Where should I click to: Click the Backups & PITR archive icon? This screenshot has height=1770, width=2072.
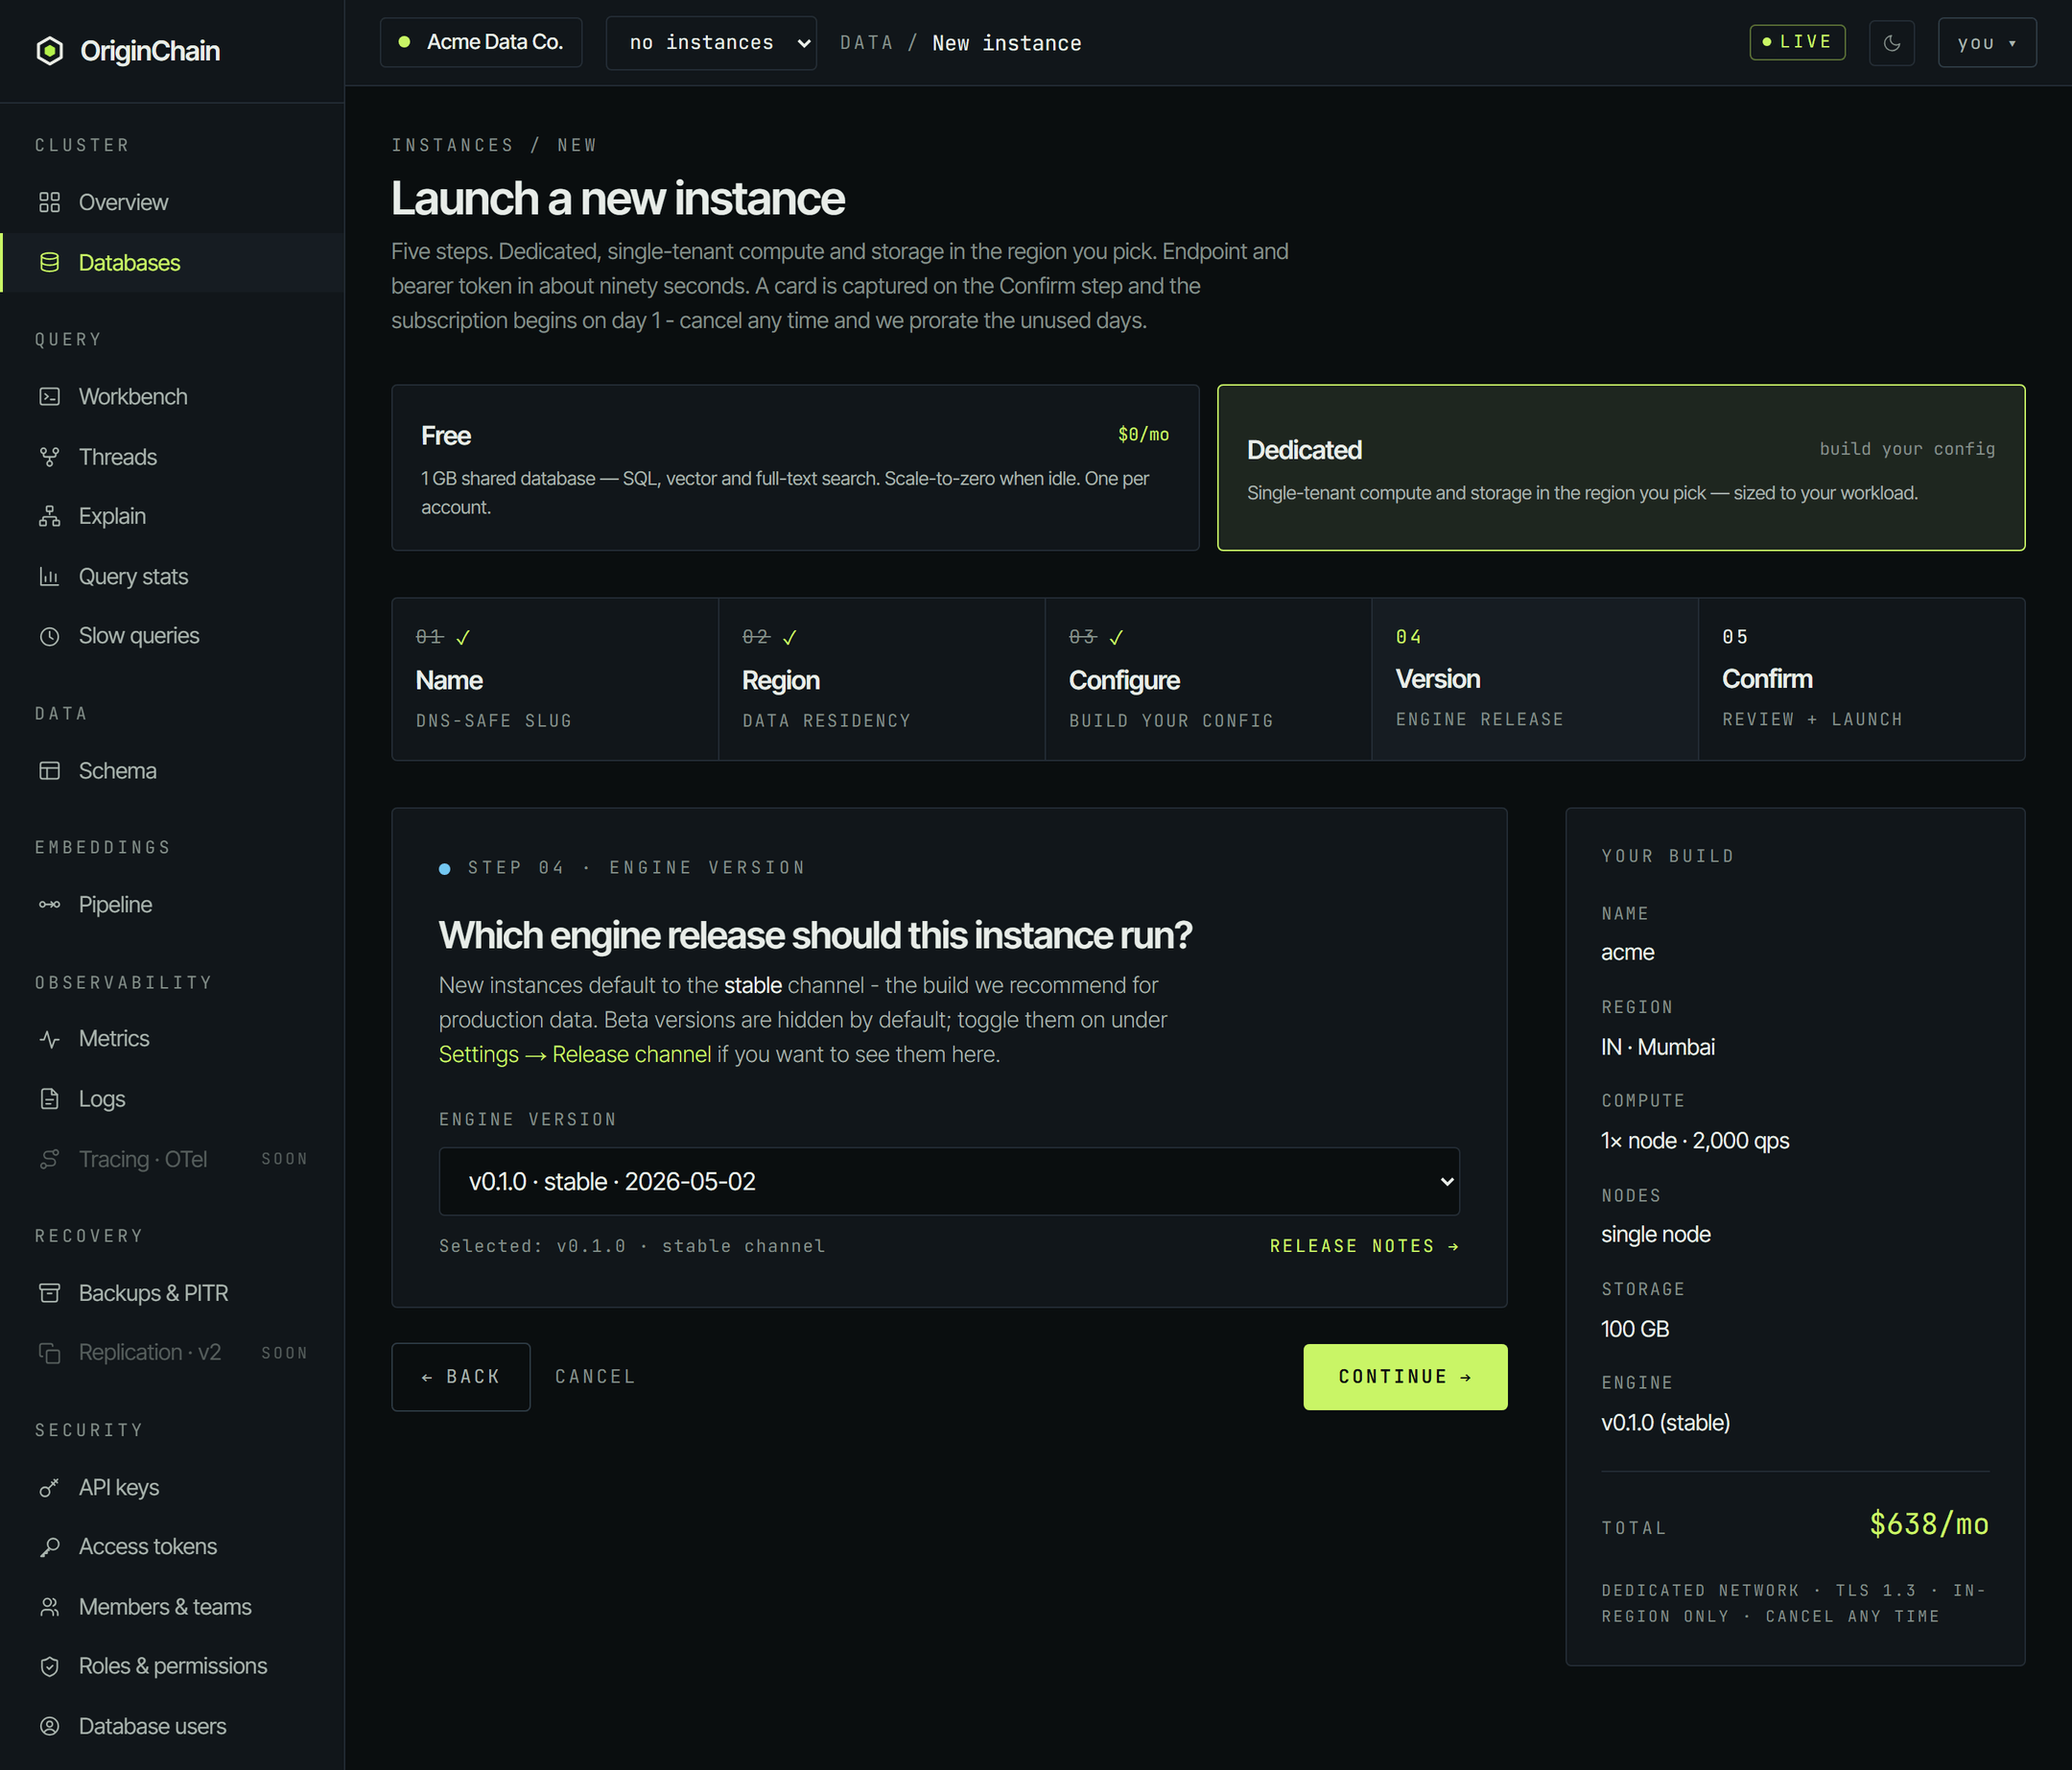(x=49, y=1293)
